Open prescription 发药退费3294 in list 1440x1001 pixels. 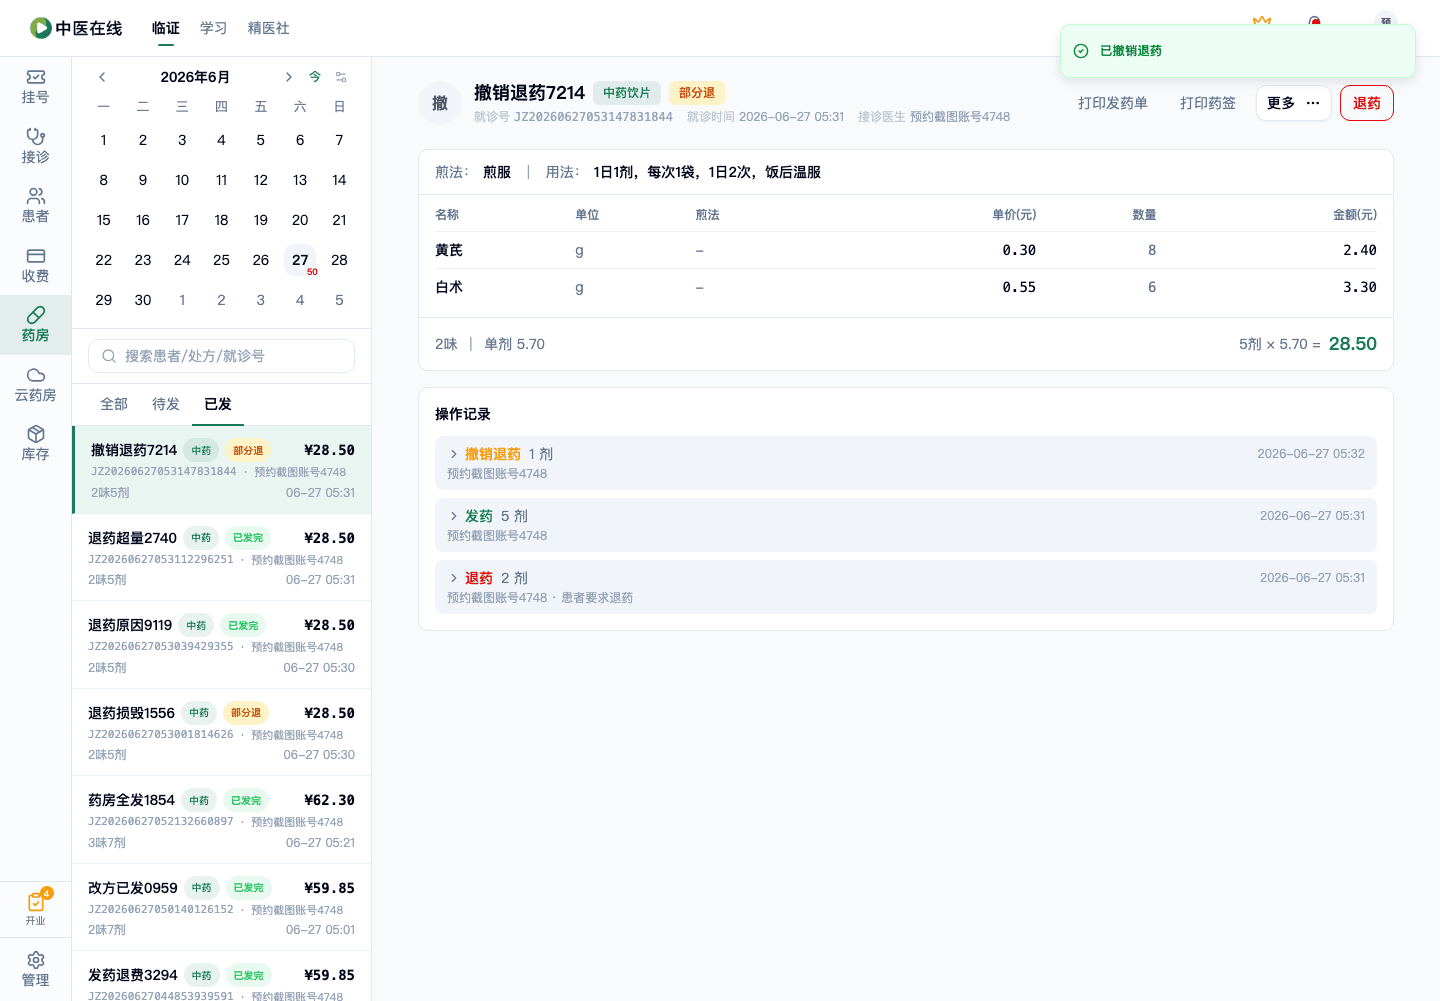[221, 977]
